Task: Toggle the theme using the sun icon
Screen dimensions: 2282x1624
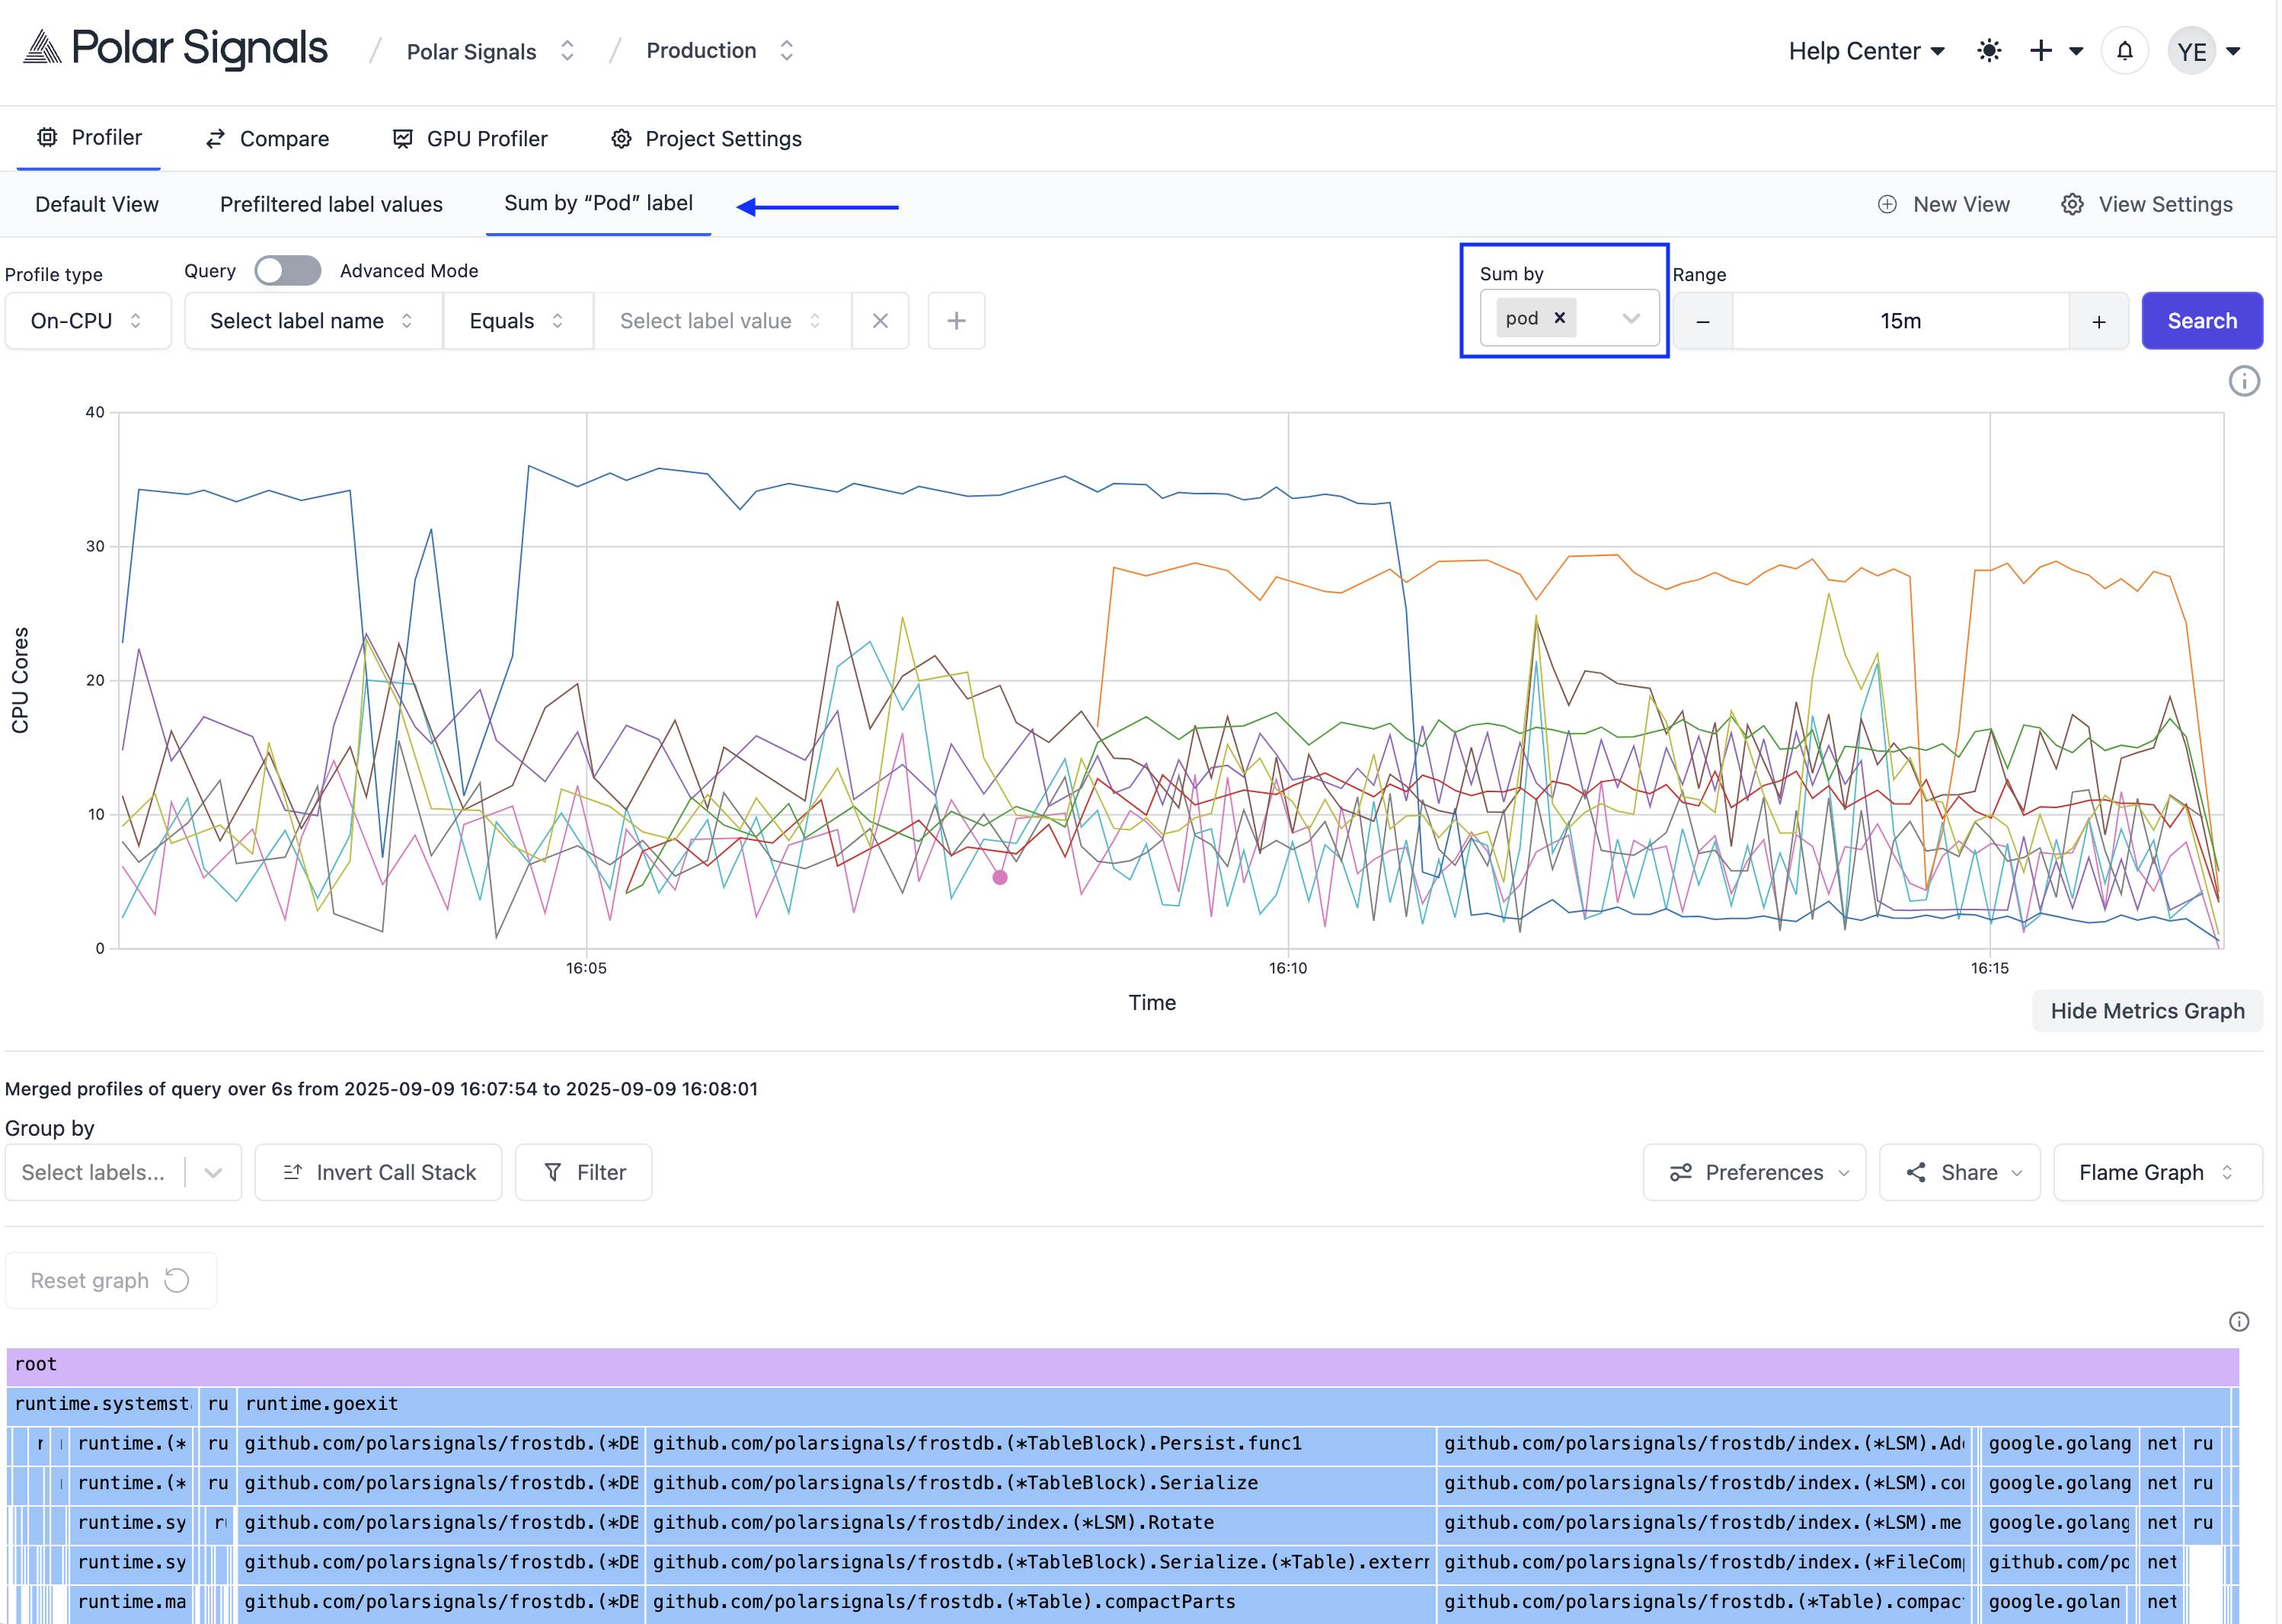Action: (x=1989, y=50)
